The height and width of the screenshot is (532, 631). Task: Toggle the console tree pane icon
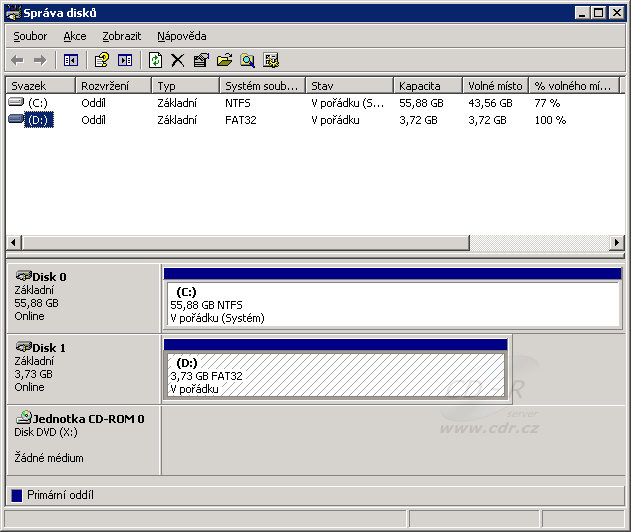70,60
